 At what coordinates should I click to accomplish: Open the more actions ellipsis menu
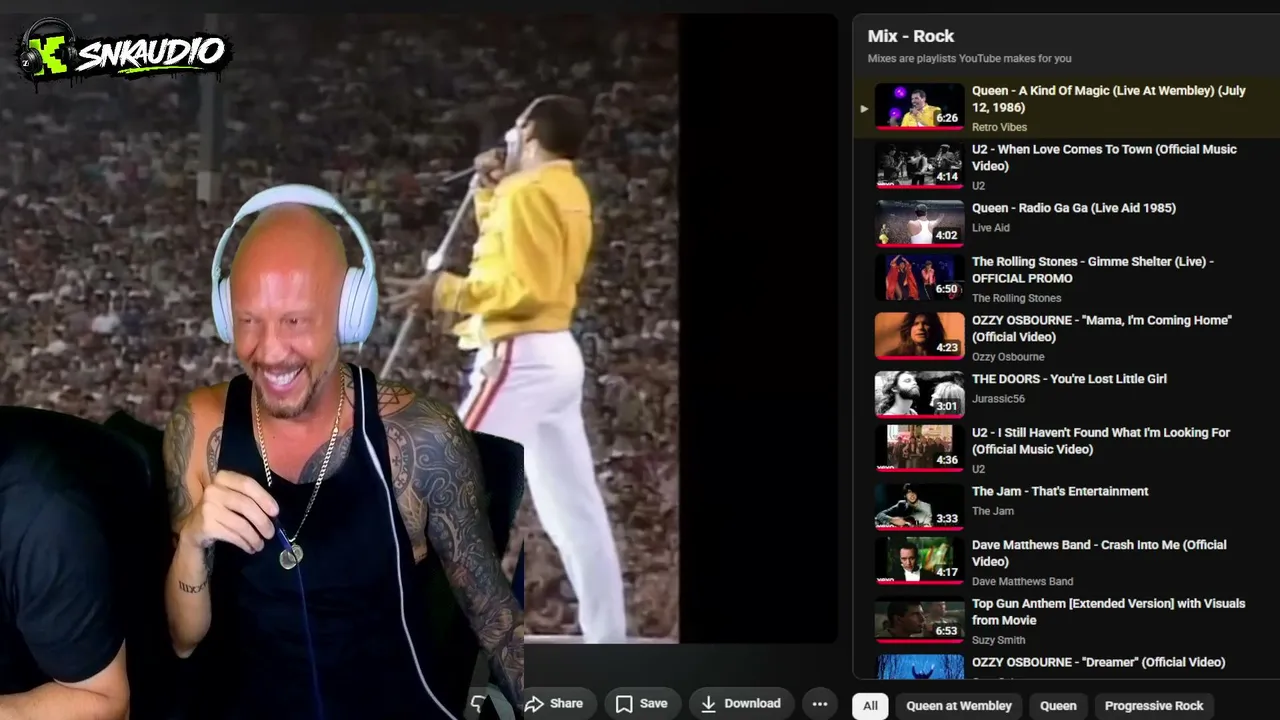coord(820,704)
